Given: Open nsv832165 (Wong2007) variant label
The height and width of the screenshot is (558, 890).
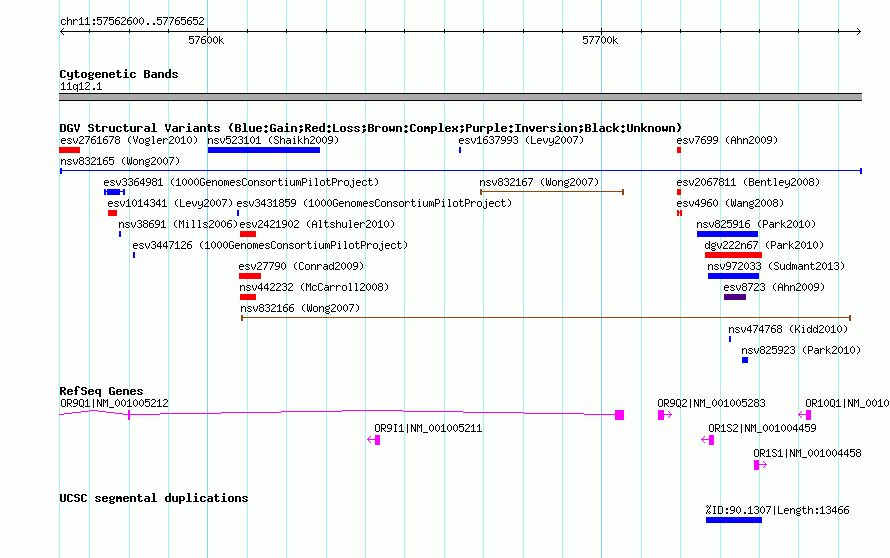Looking at the screenshot, I should tap(120, 161).
